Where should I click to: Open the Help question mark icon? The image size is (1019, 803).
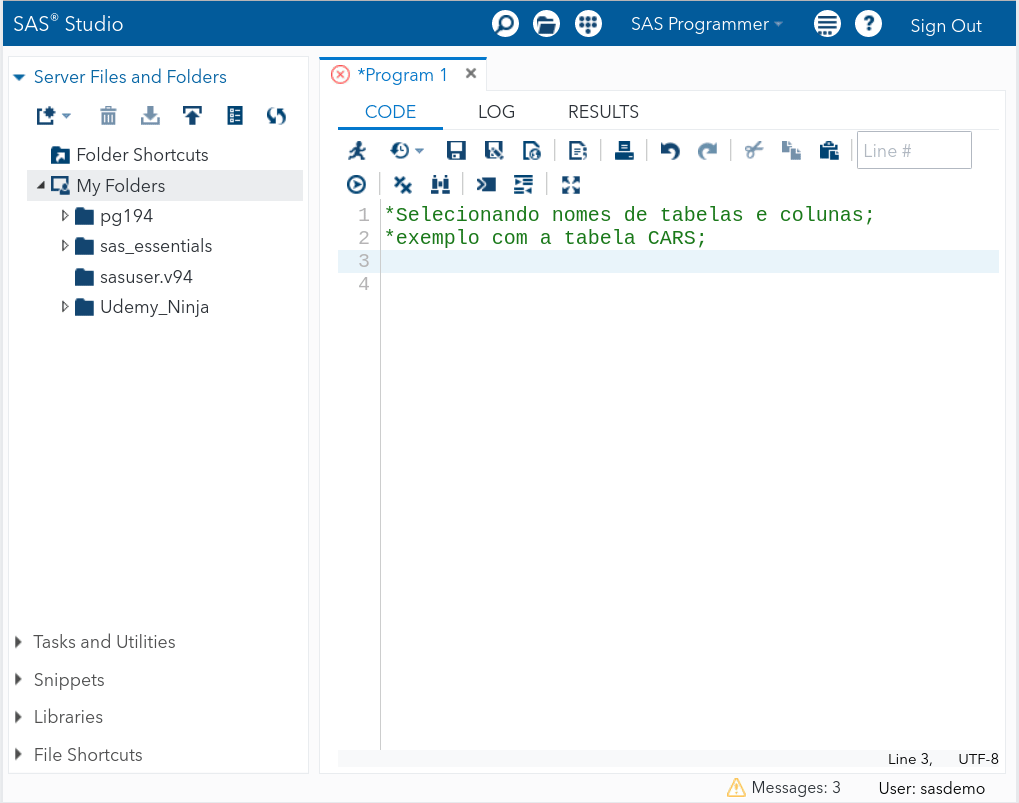868,24
